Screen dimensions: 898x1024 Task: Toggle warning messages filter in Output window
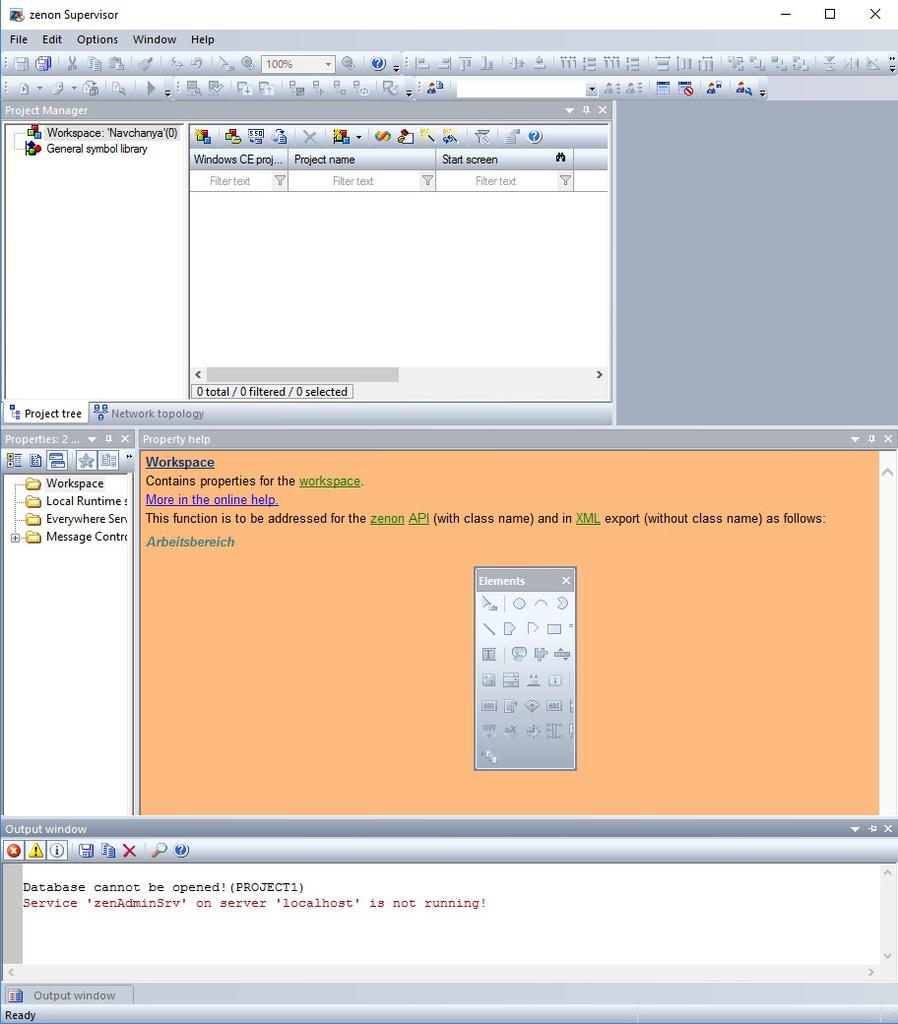[x=36, y=851]
